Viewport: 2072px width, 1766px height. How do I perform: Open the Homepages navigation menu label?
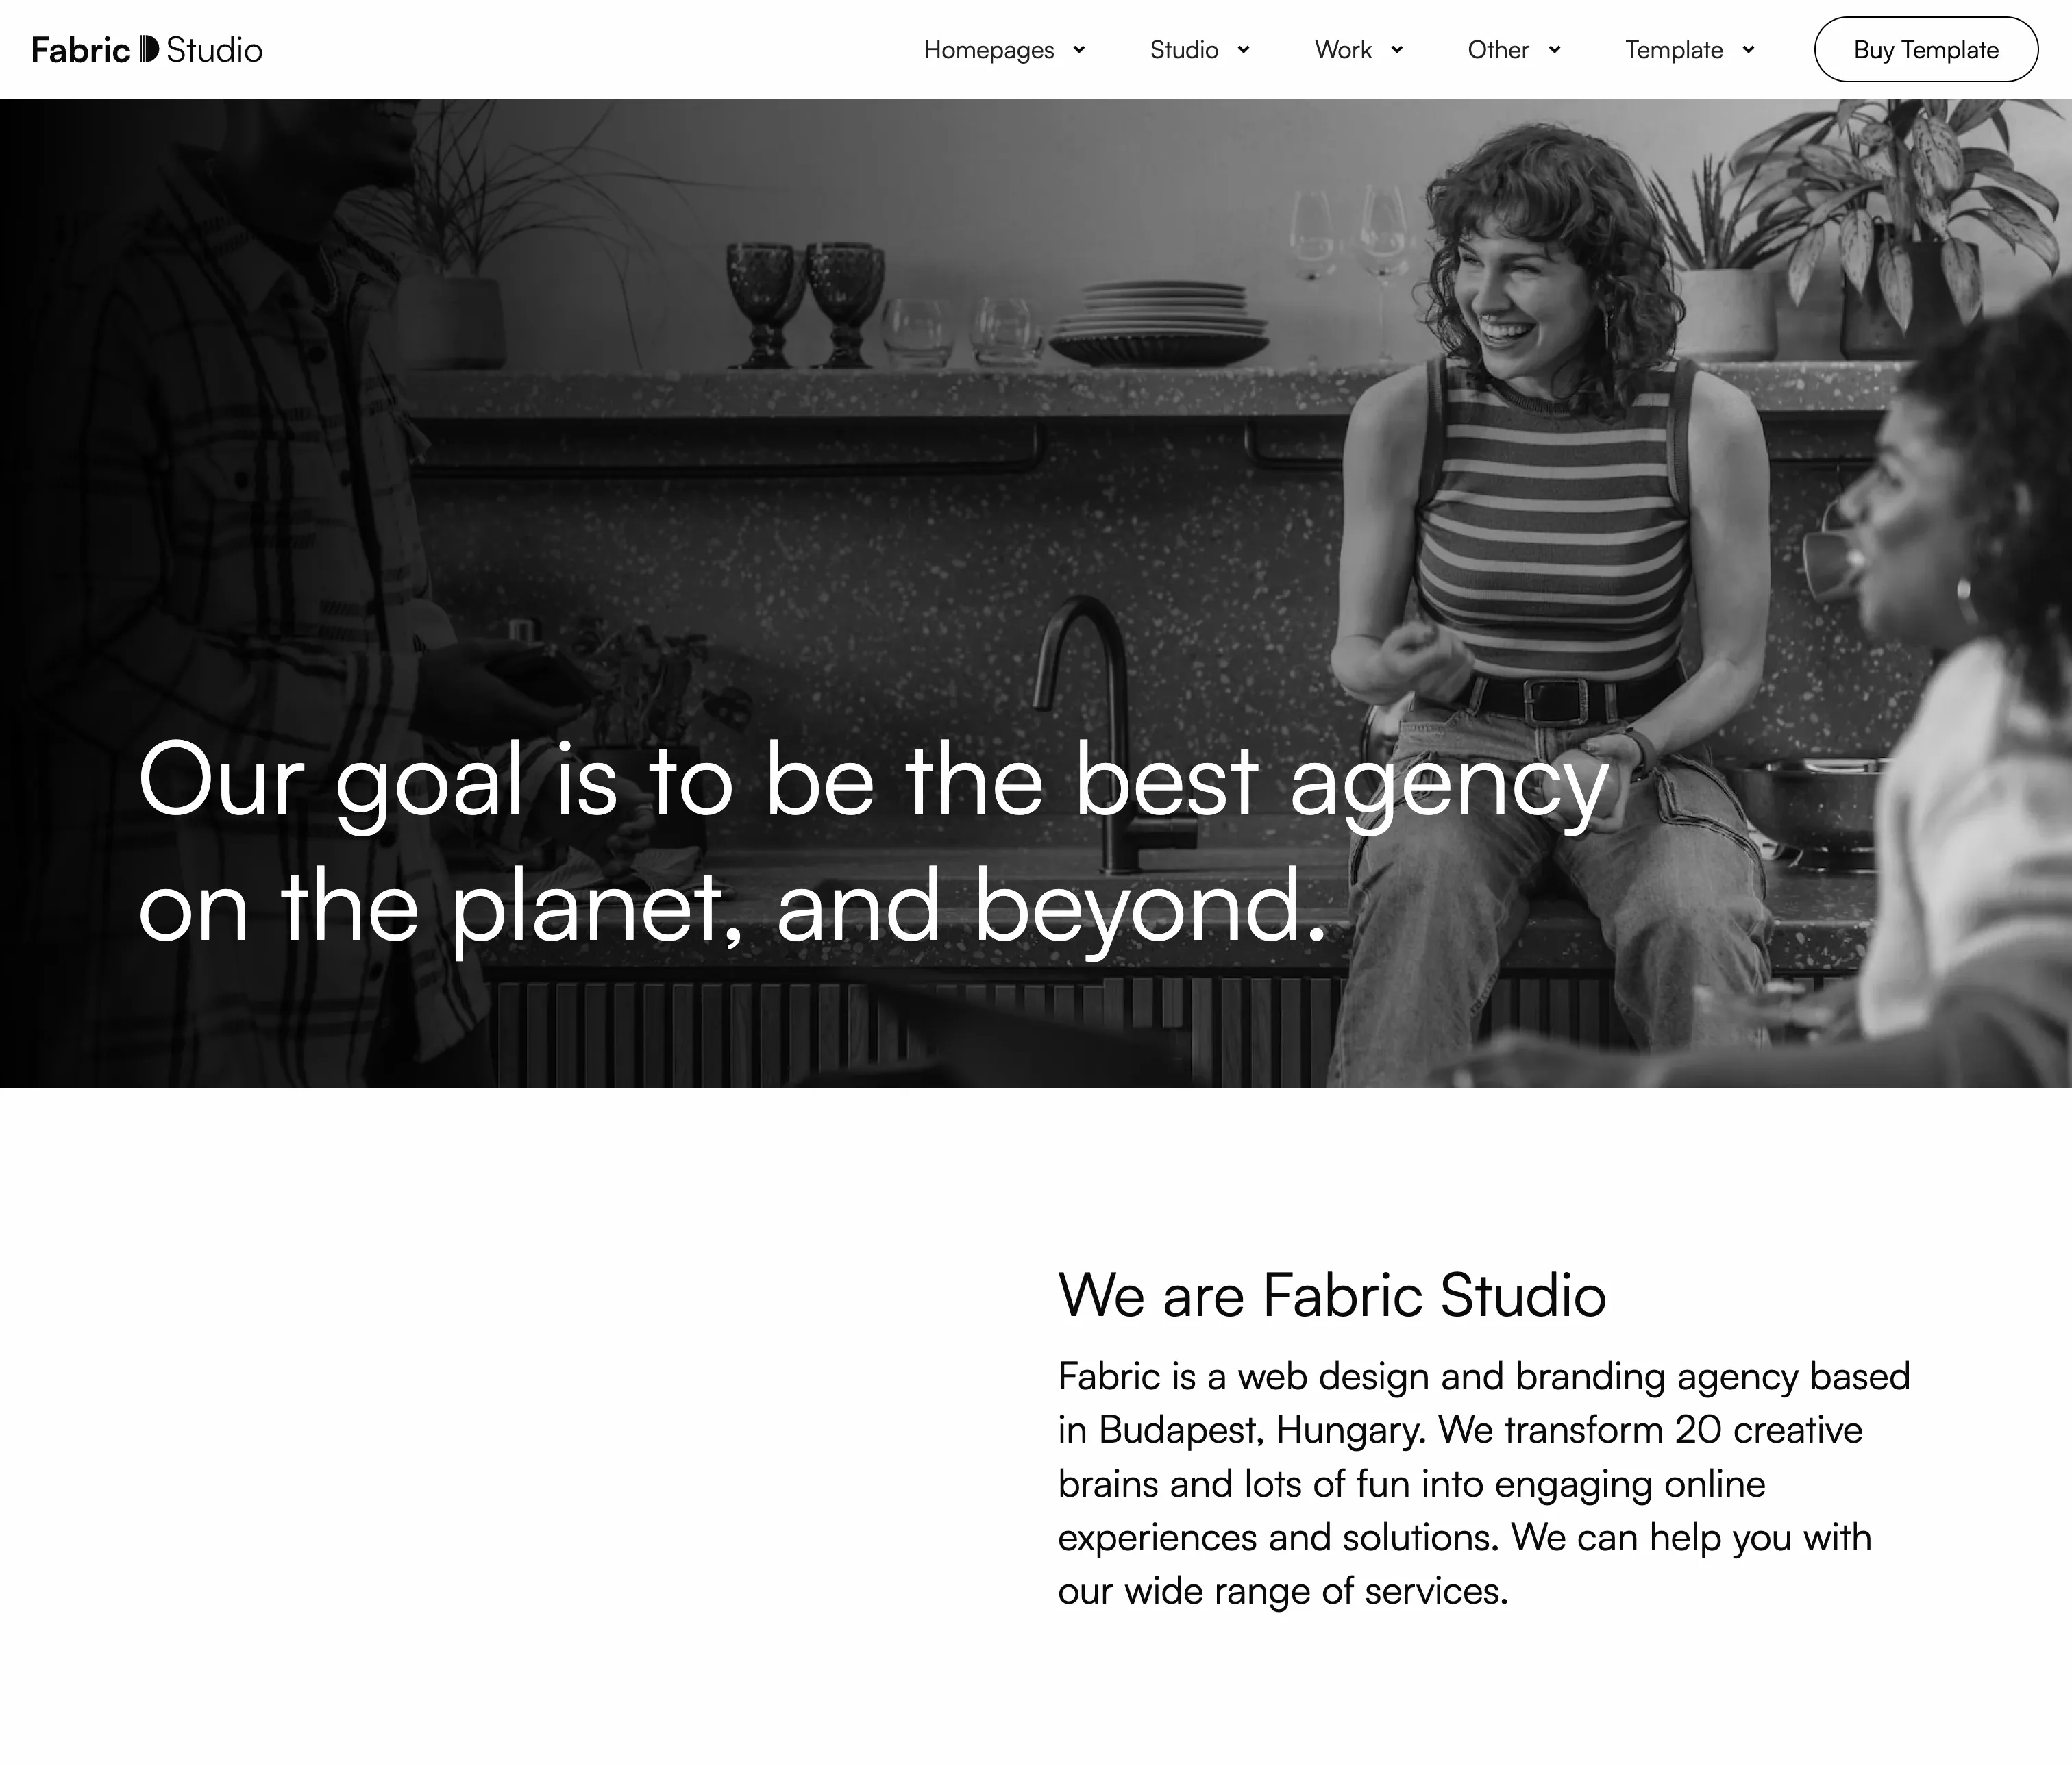click(x=989, y=50)
